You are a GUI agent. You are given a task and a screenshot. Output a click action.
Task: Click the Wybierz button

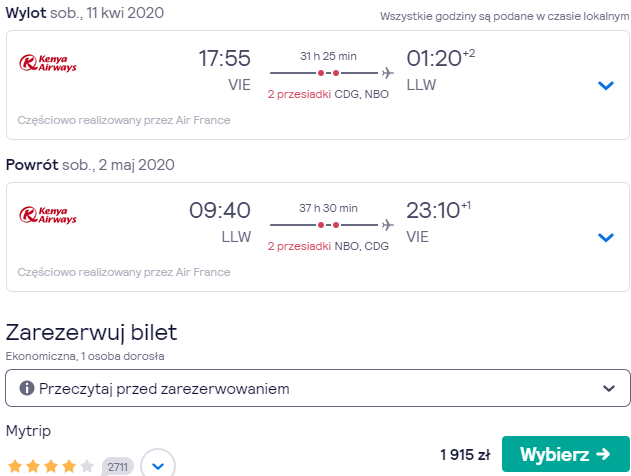565,454
